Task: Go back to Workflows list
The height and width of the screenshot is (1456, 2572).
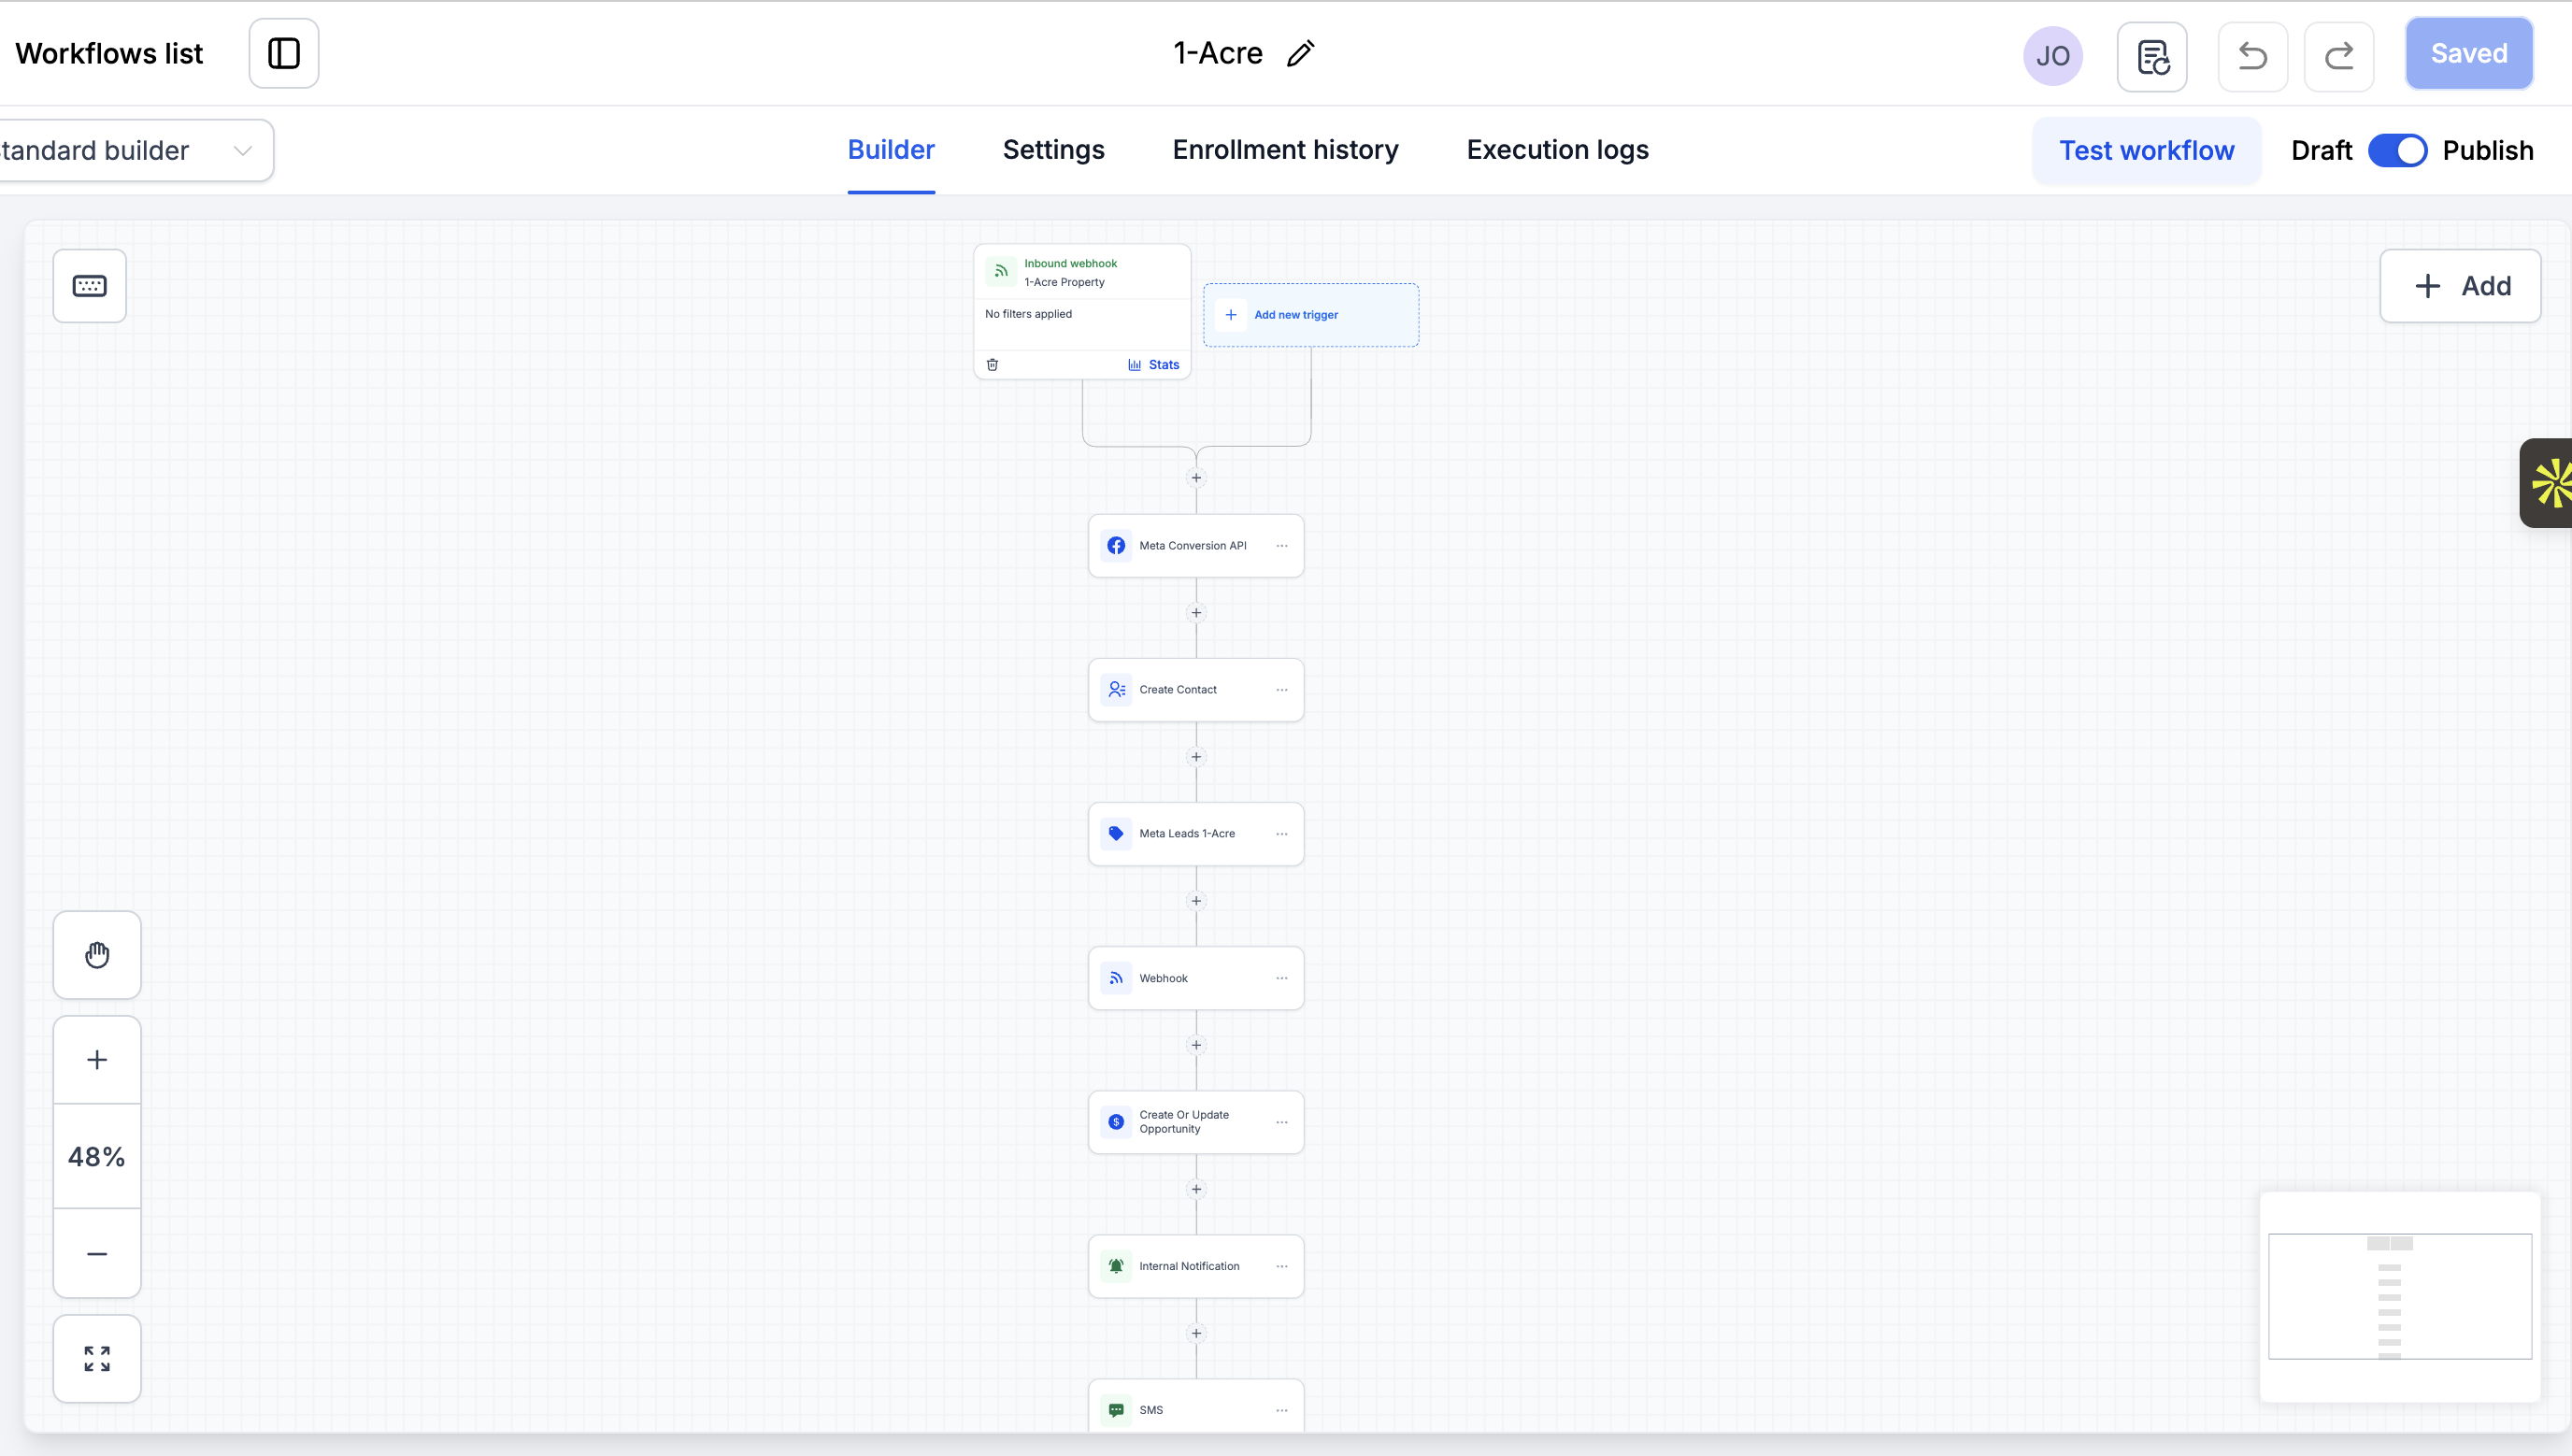Action: [x=109, y=53]
